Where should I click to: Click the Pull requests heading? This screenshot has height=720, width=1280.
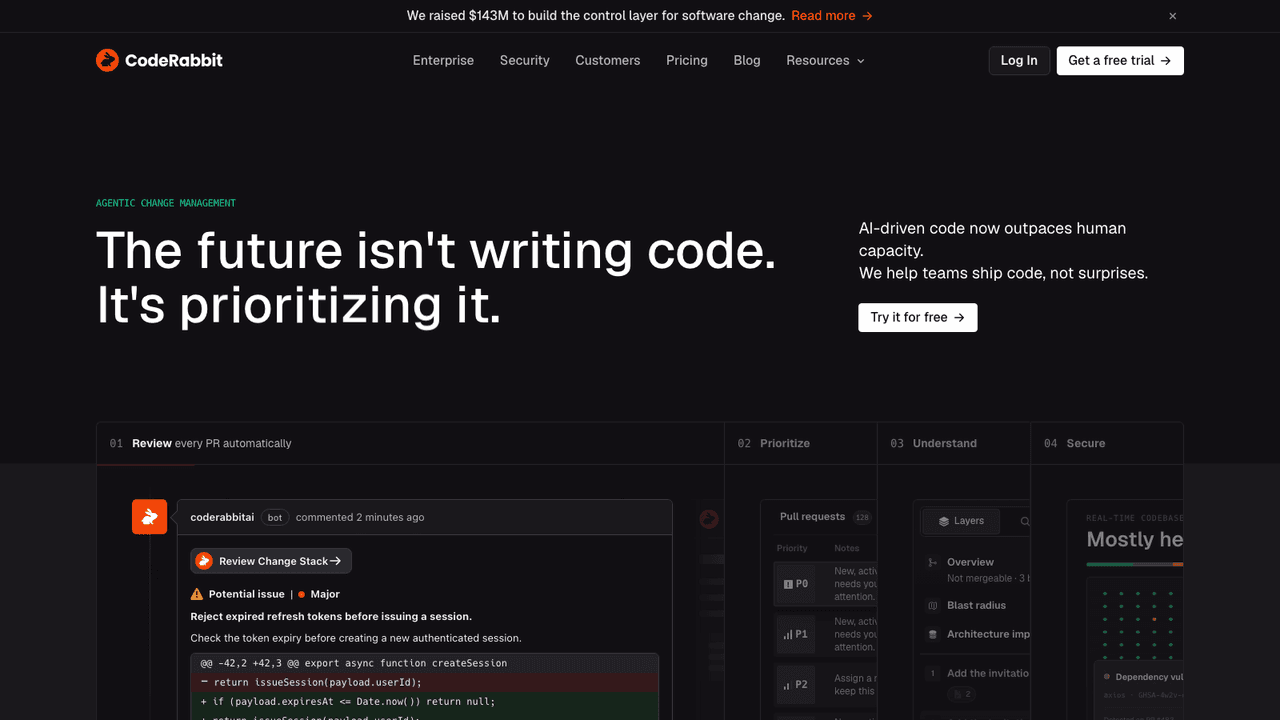point(812,517)
